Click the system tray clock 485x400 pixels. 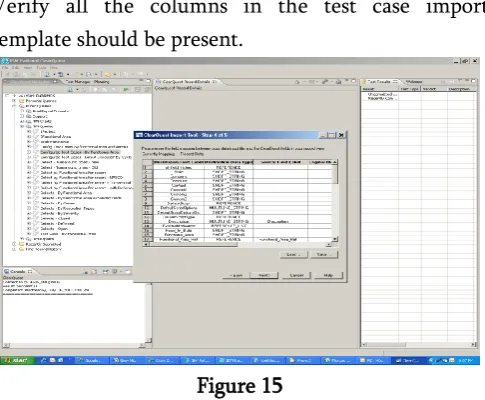[466, 360]
